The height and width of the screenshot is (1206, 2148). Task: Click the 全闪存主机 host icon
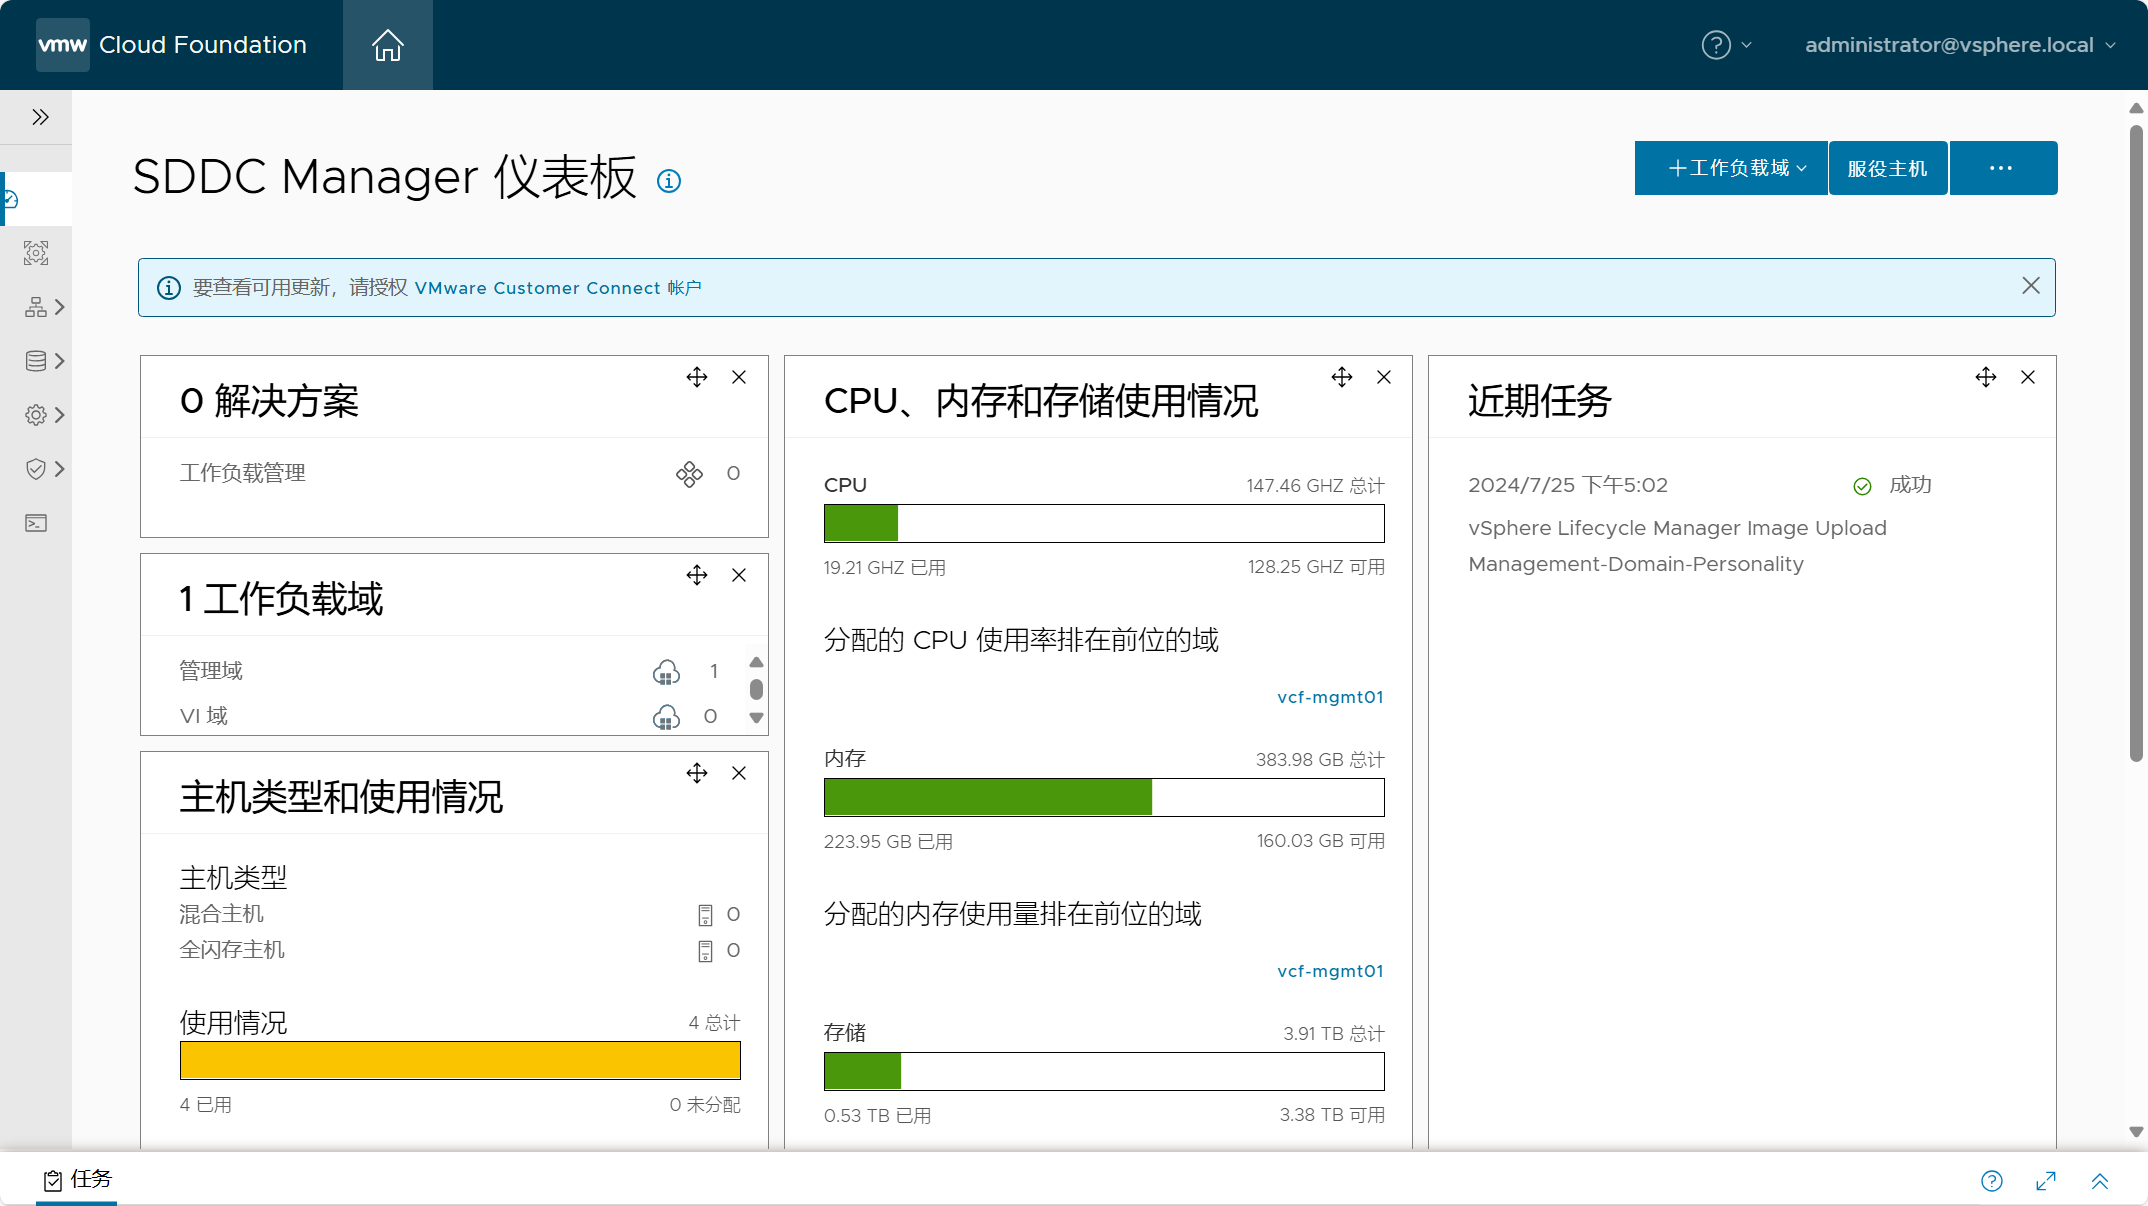coord(705,951)
